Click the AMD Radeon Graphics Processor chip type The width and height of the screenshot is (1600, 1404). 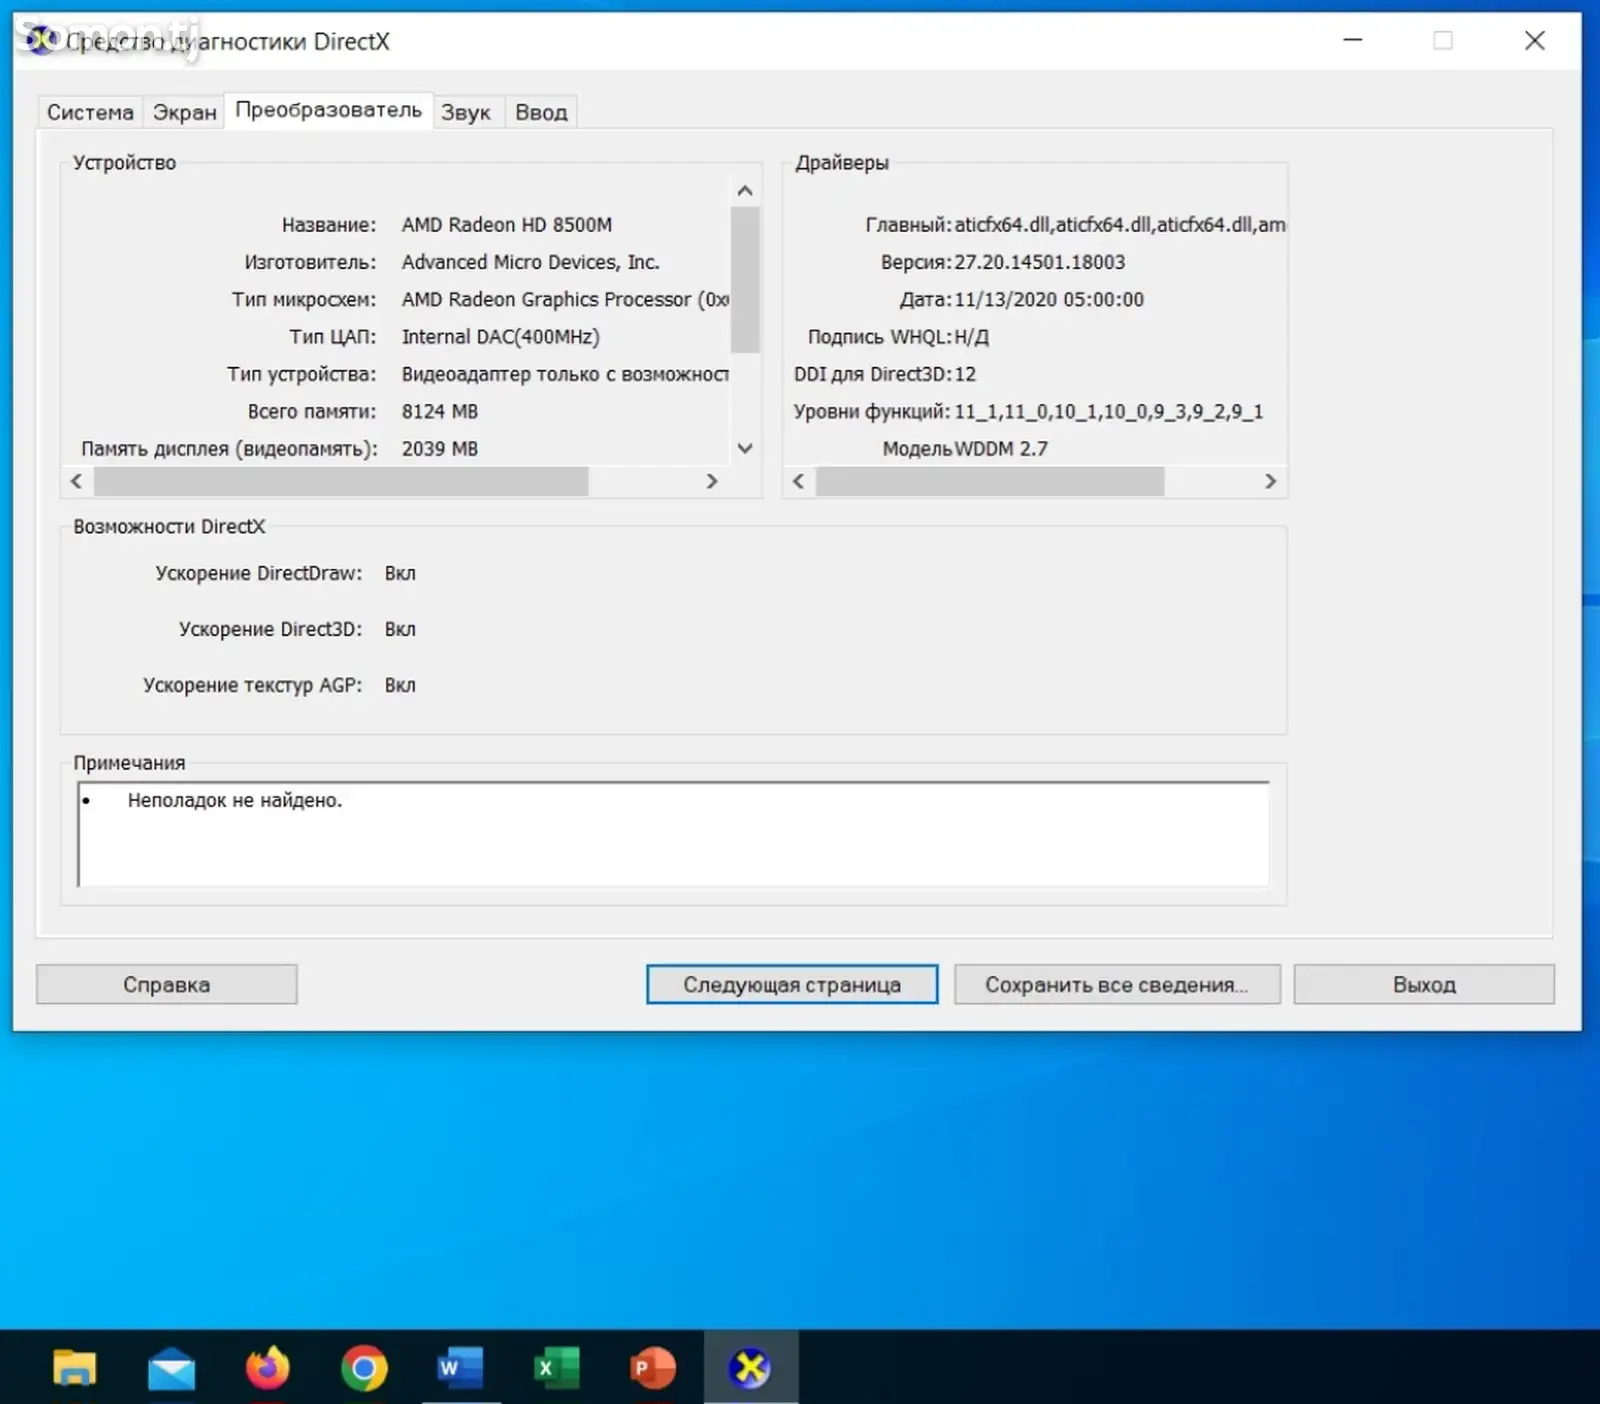coord(565,299)
